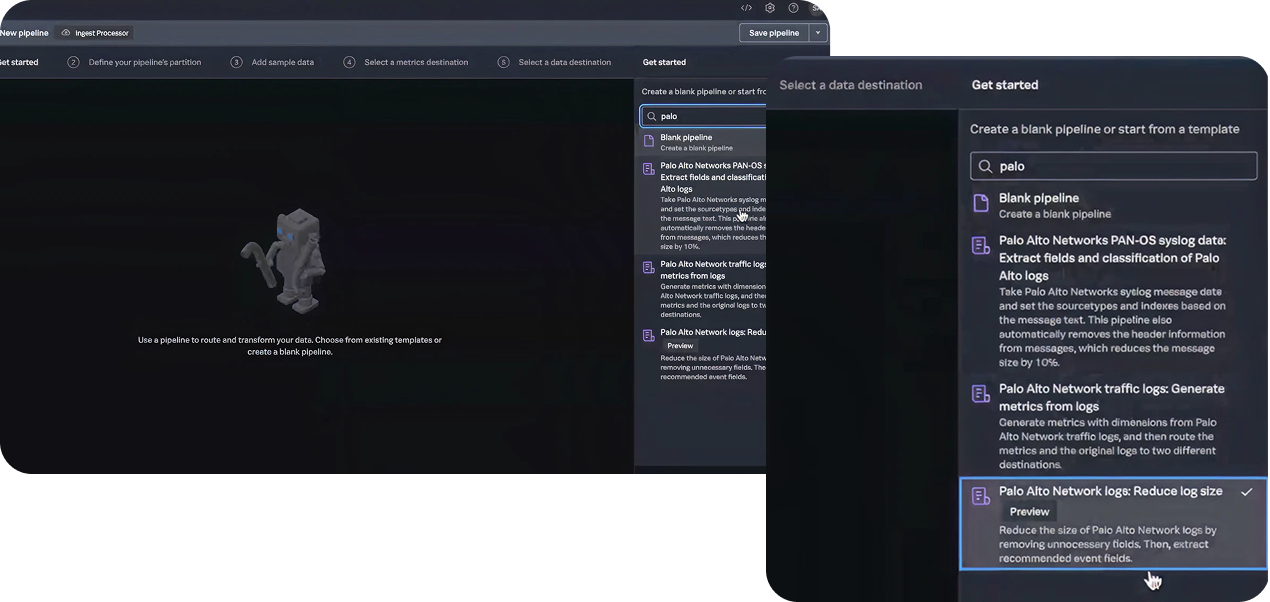Click the Blank pipeline document icon in enlarged panel

[981, 204]
